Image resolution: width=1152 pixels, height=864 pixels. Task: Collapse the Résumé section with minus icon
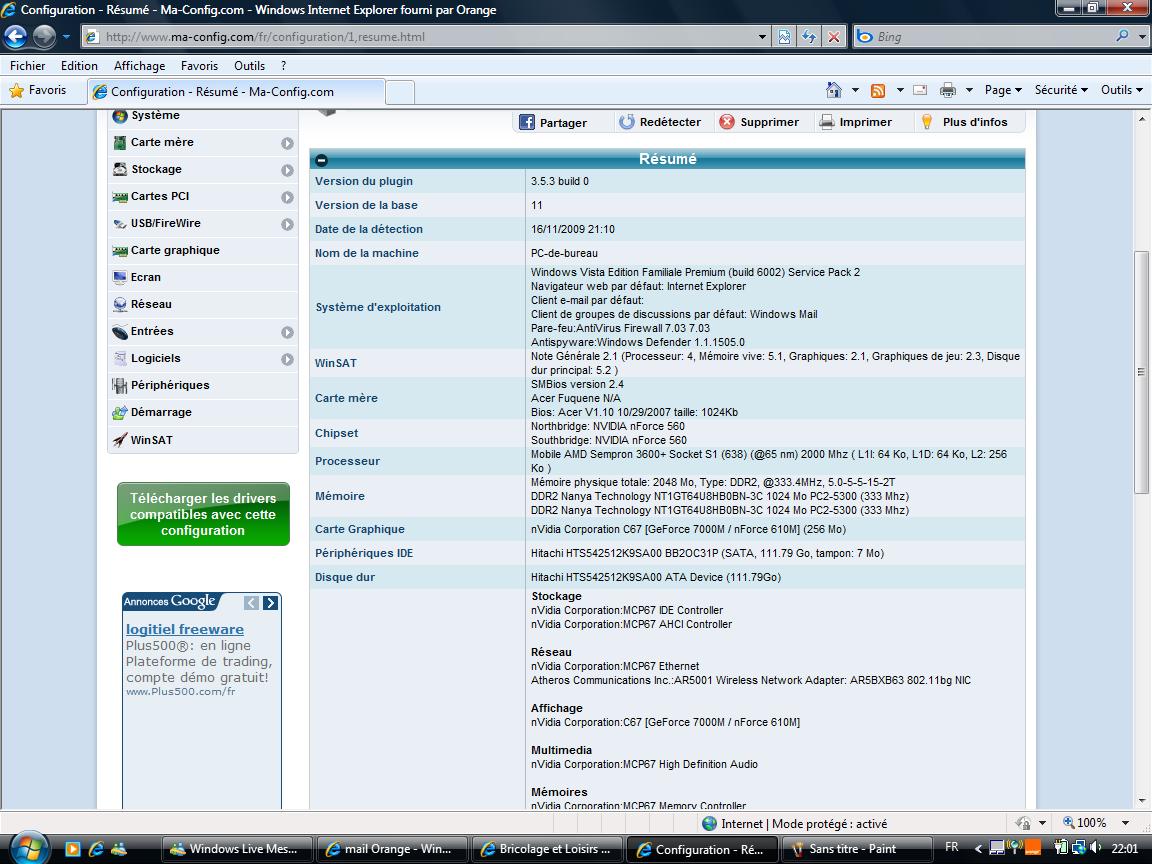(321, 159)
